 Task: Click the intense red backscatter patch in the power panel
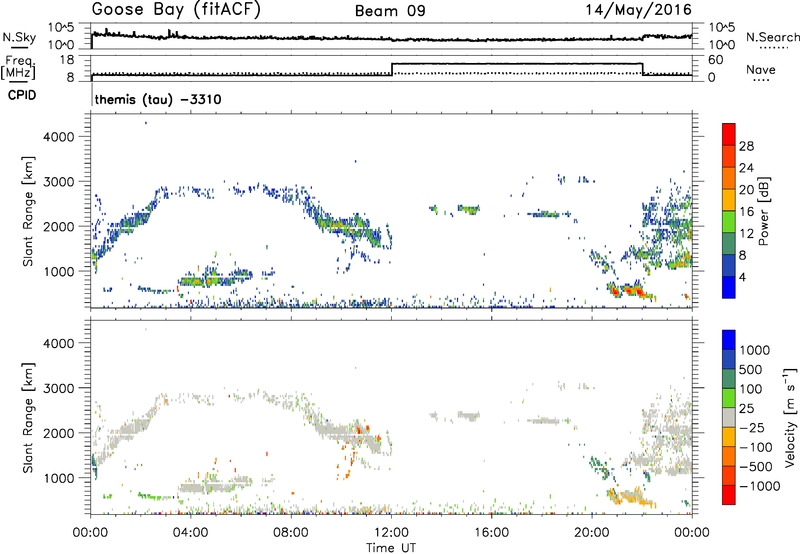click(x=632, y=291)
